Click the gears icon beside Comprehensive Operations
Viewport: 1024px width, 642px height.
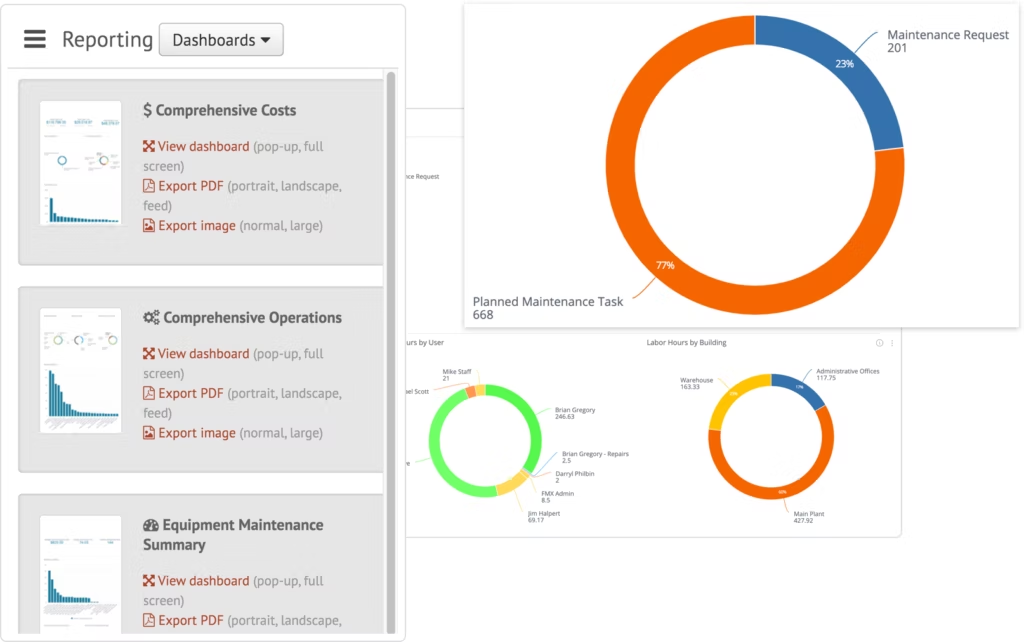(x=151, y=317)
